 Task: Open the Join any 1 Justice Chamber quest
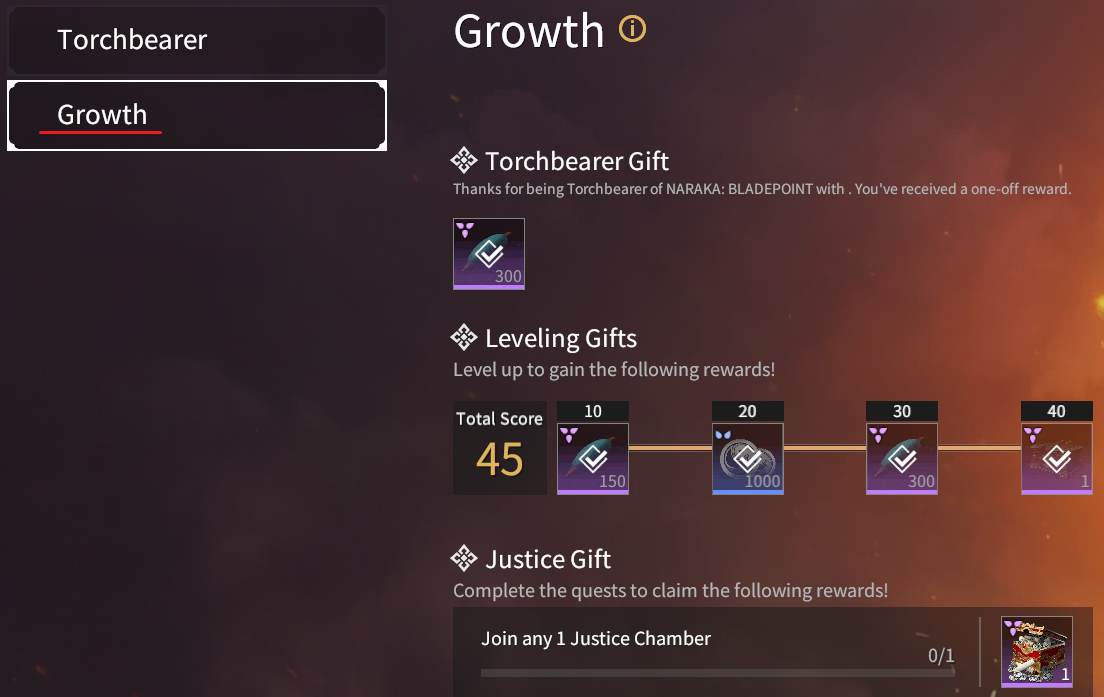596,639
